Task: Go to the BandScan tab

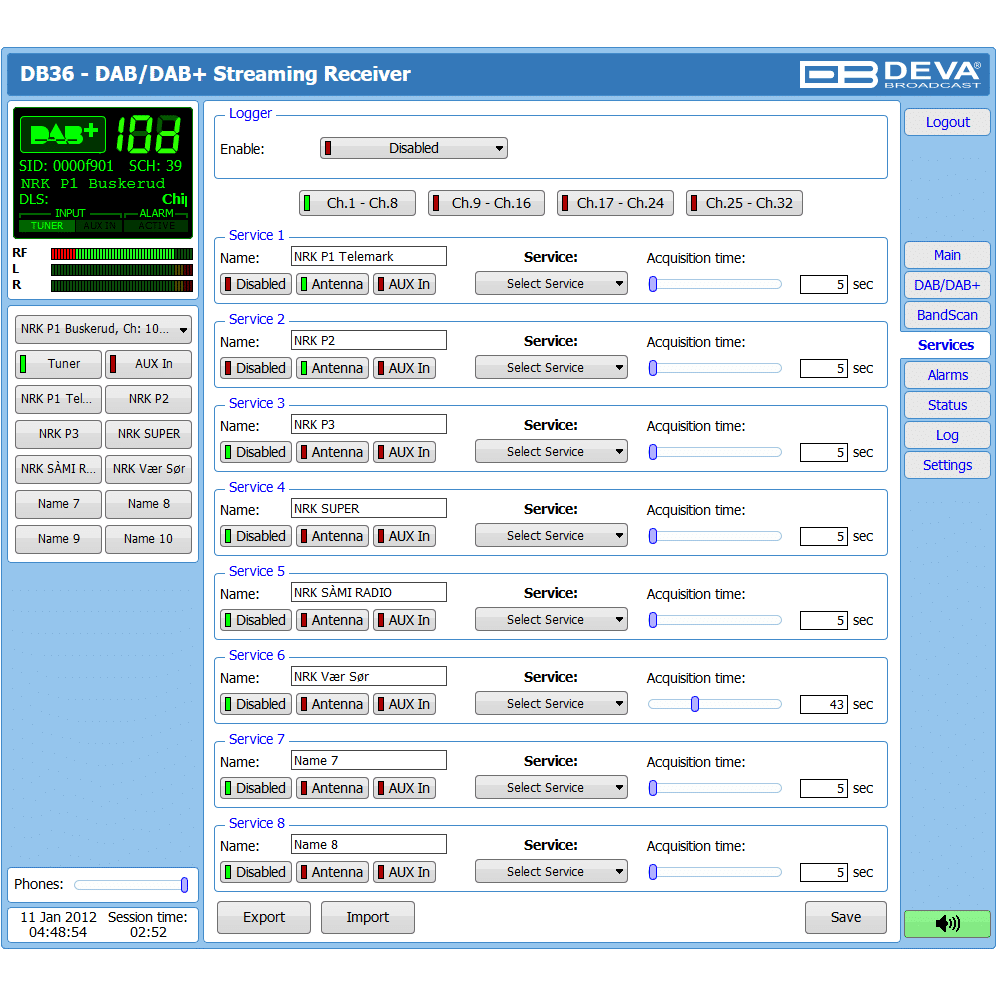Action: coord(946,315)
